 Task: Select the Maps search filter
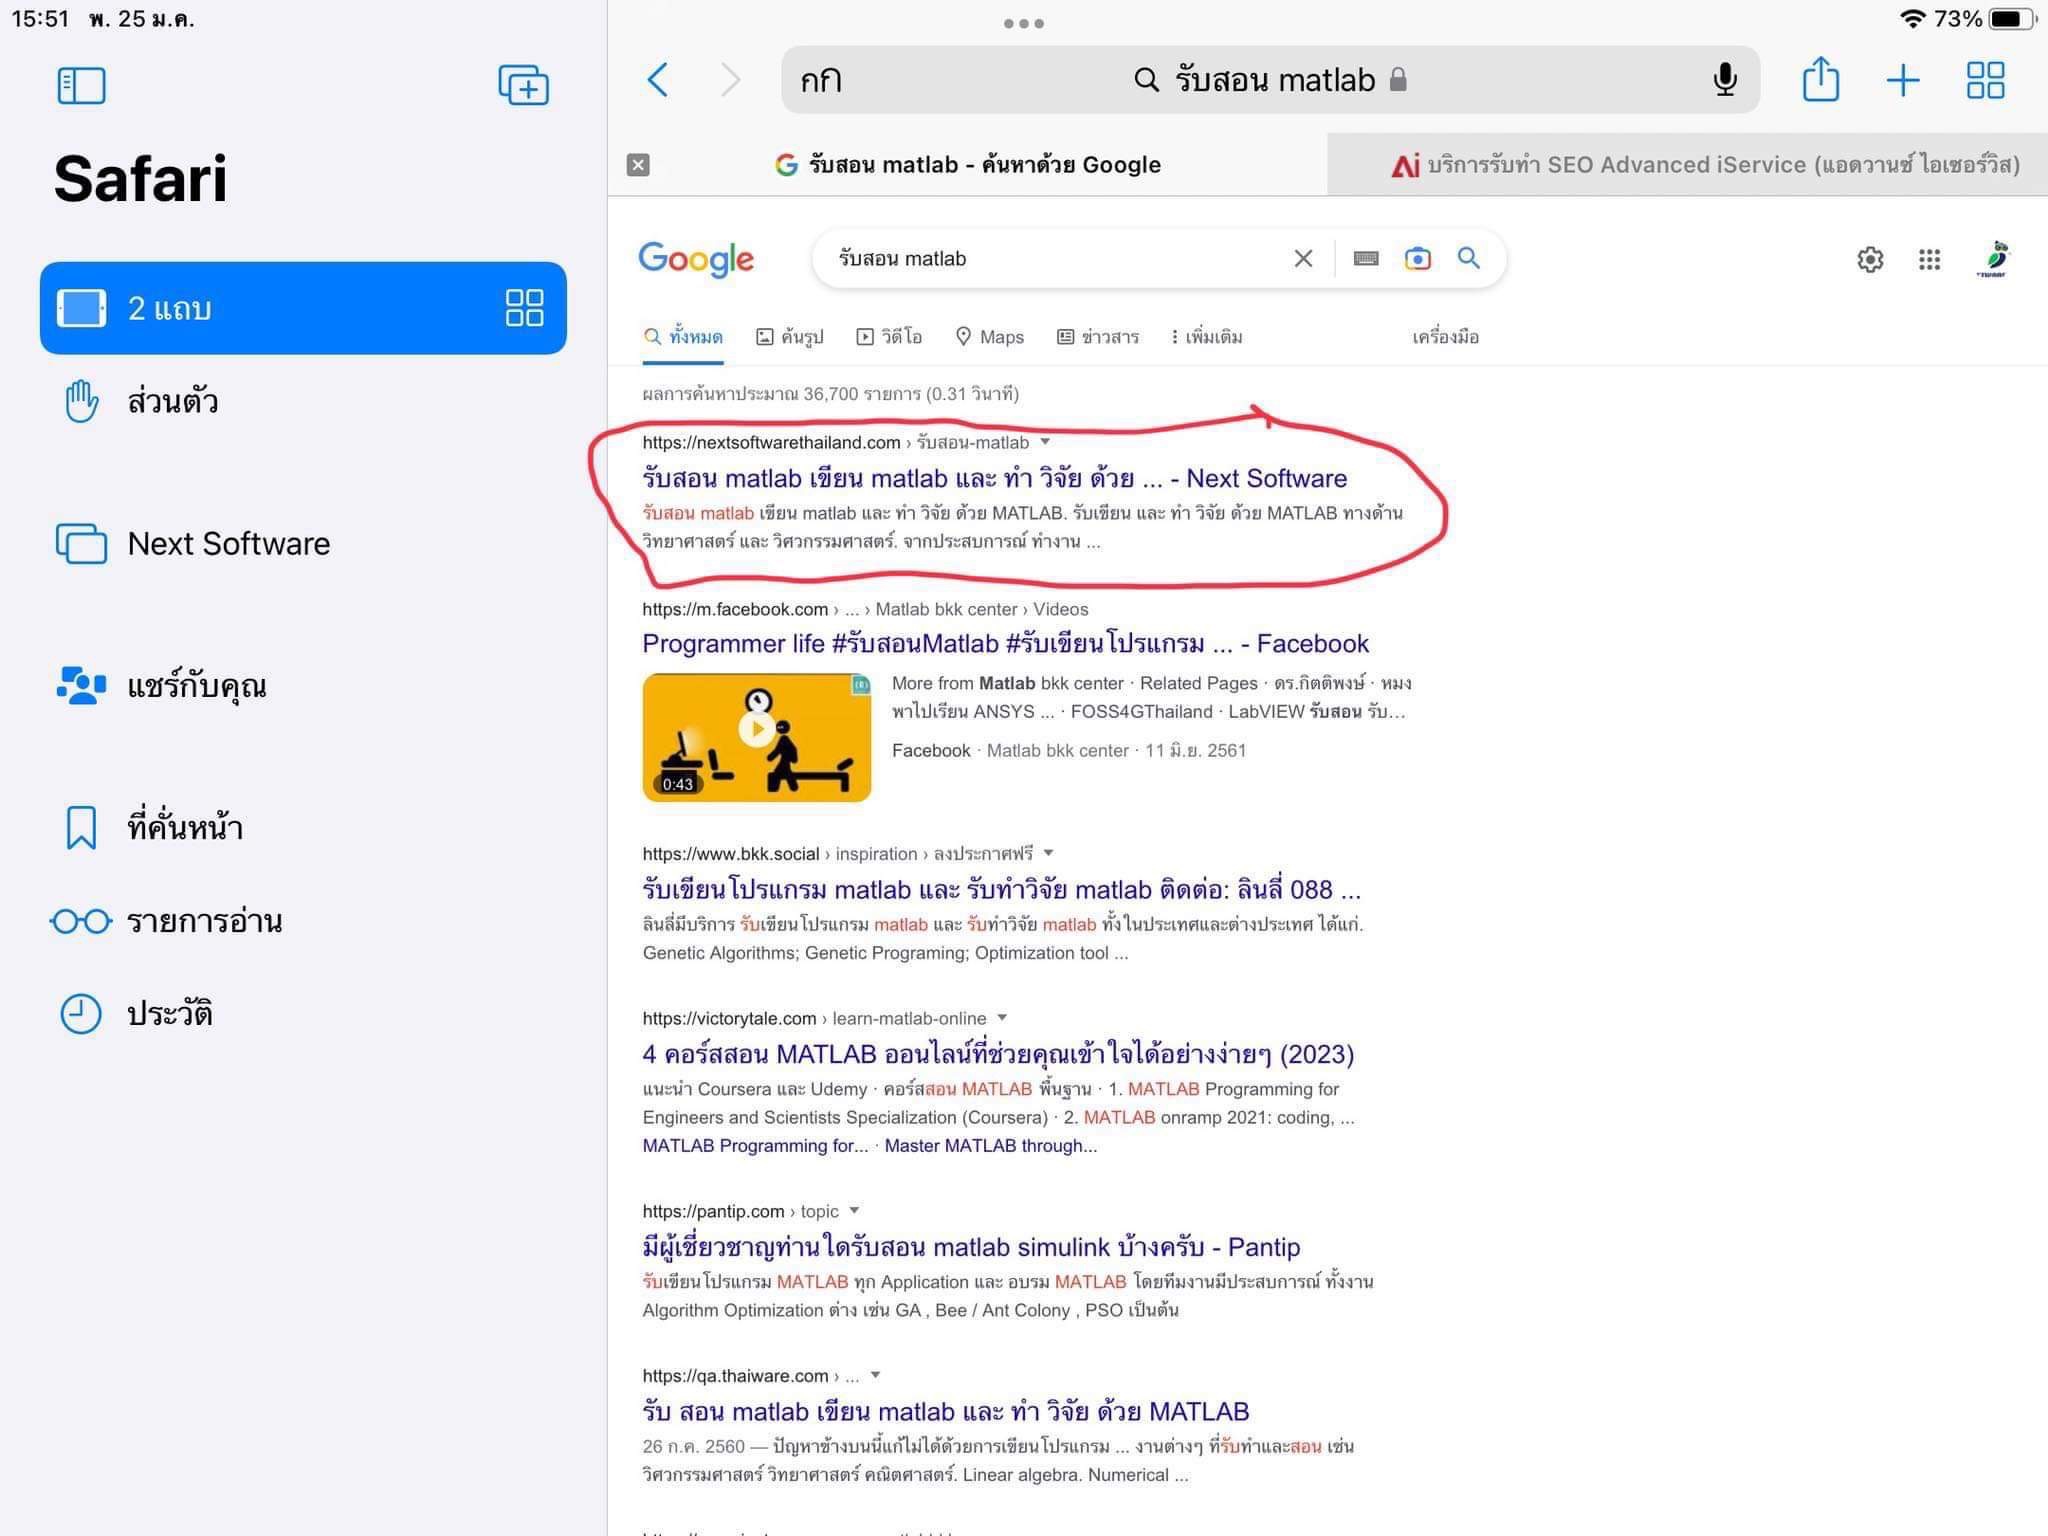click(990, 337)
